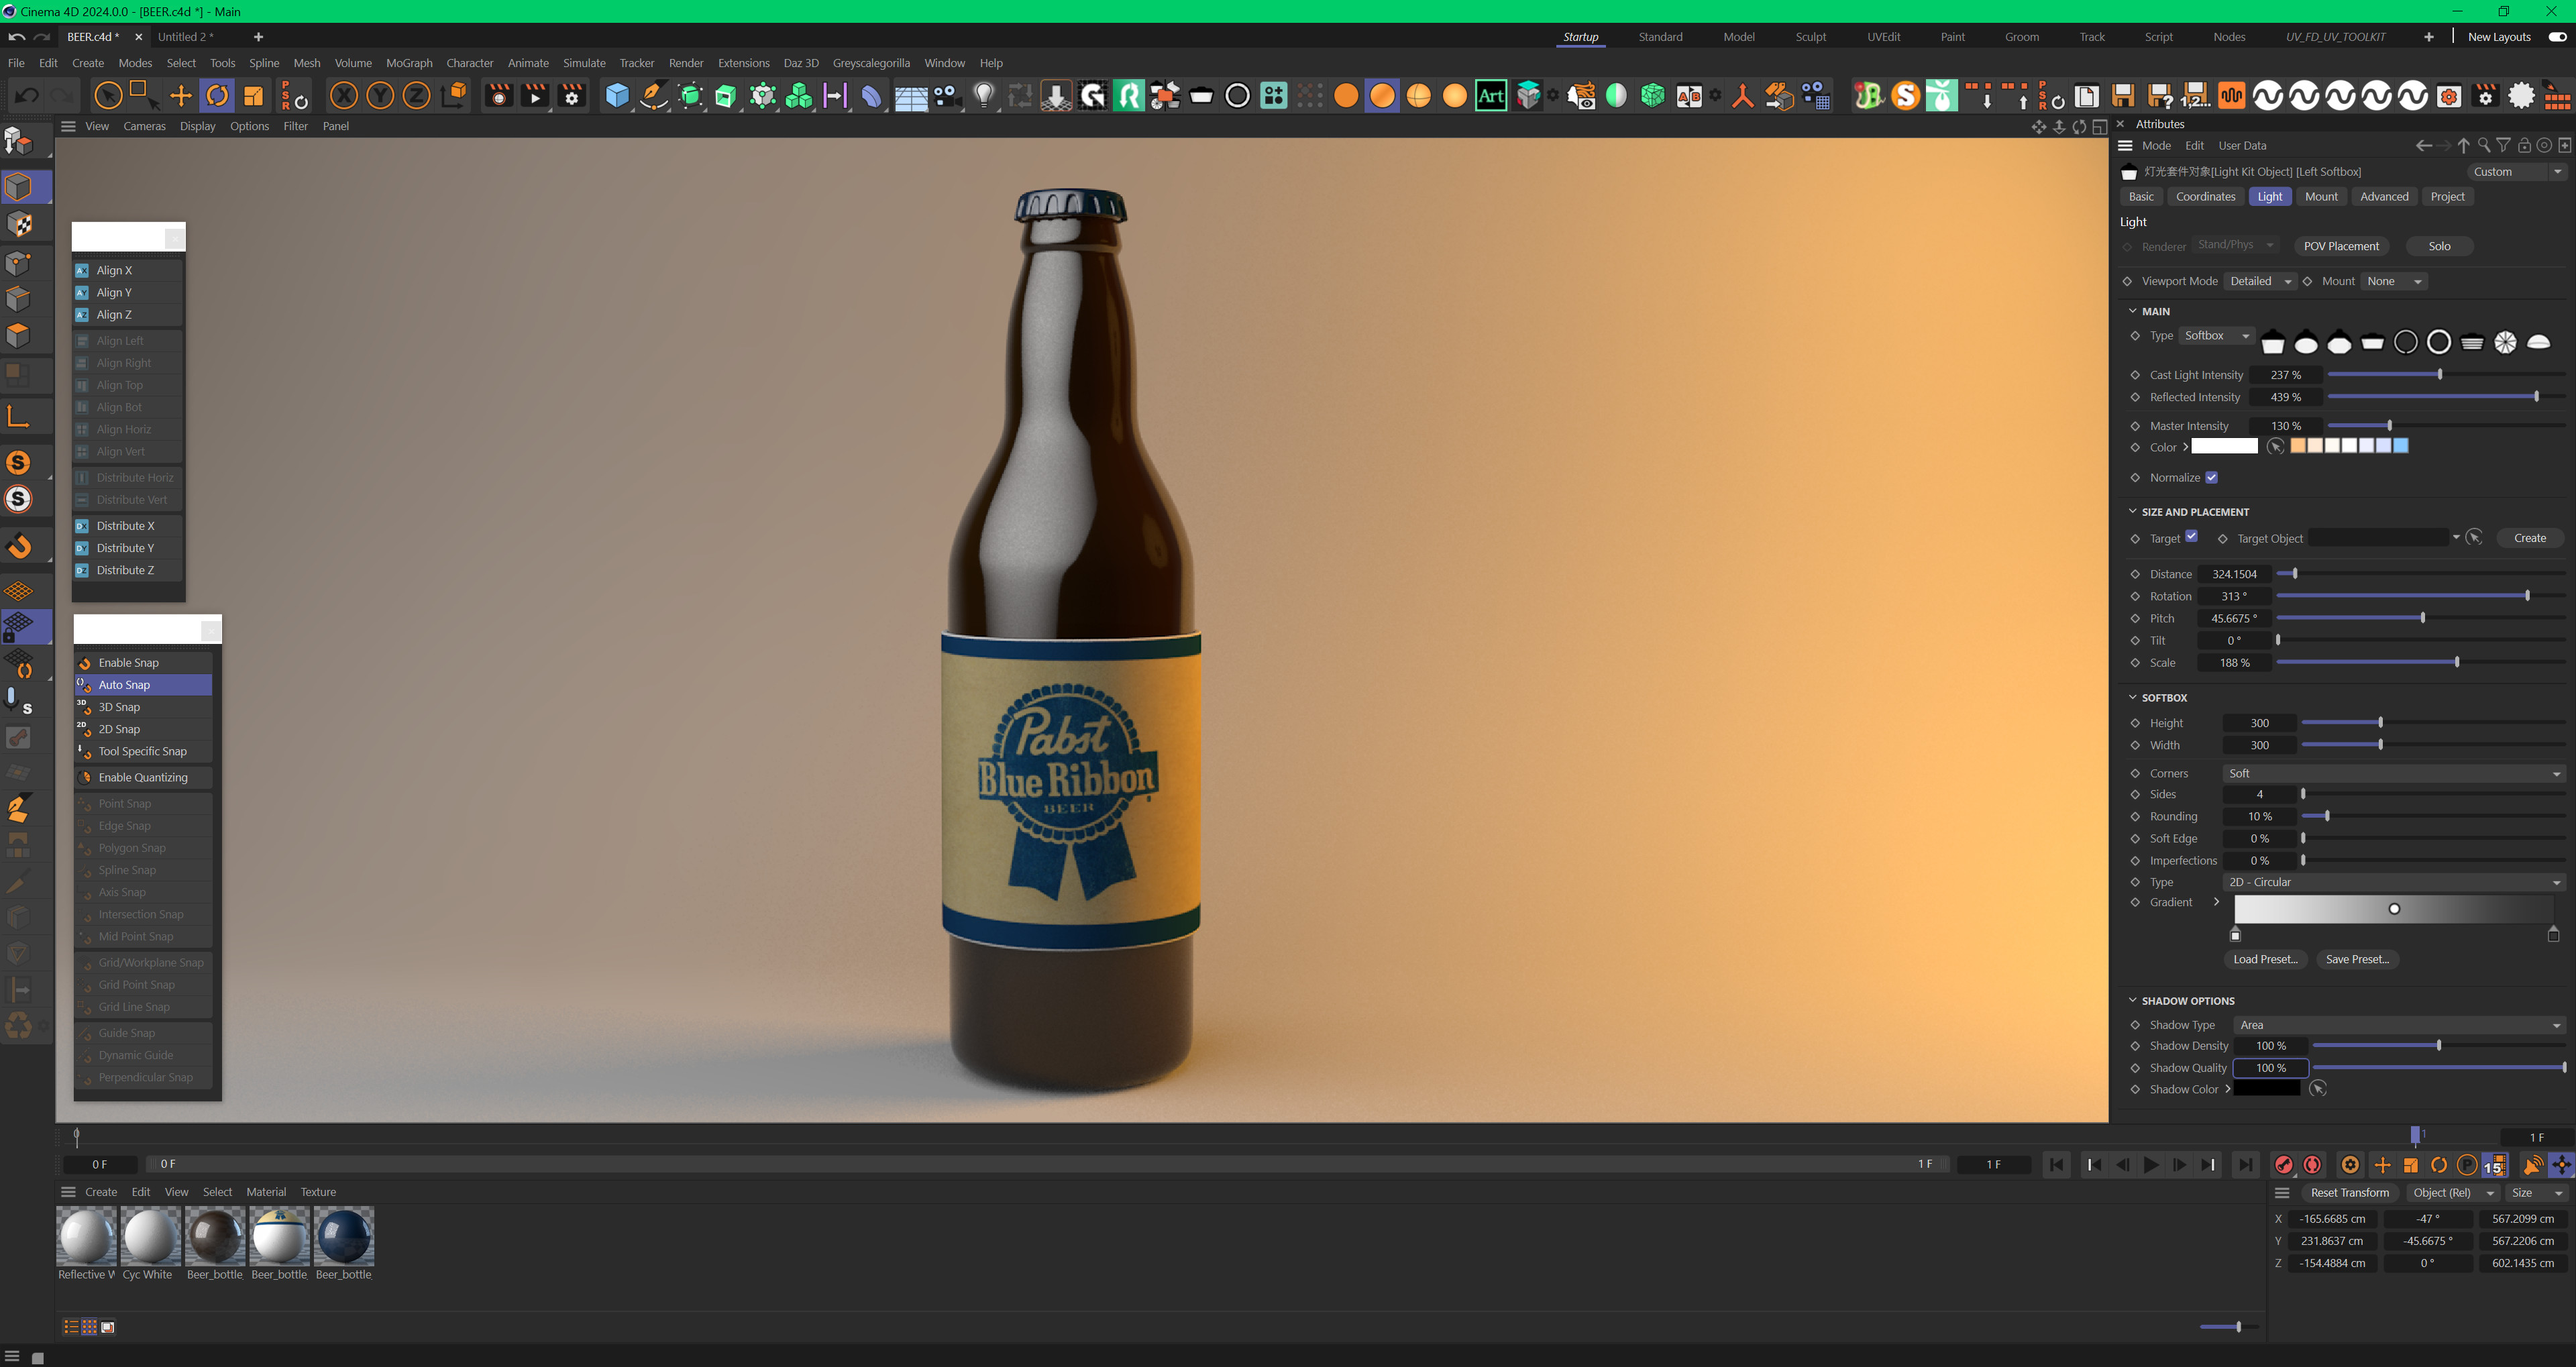Image resolution: width=2576 pixels, height=1367 pixels.
Task: Collapse the SOFTBOX section
Action: tap(2132, 697)
